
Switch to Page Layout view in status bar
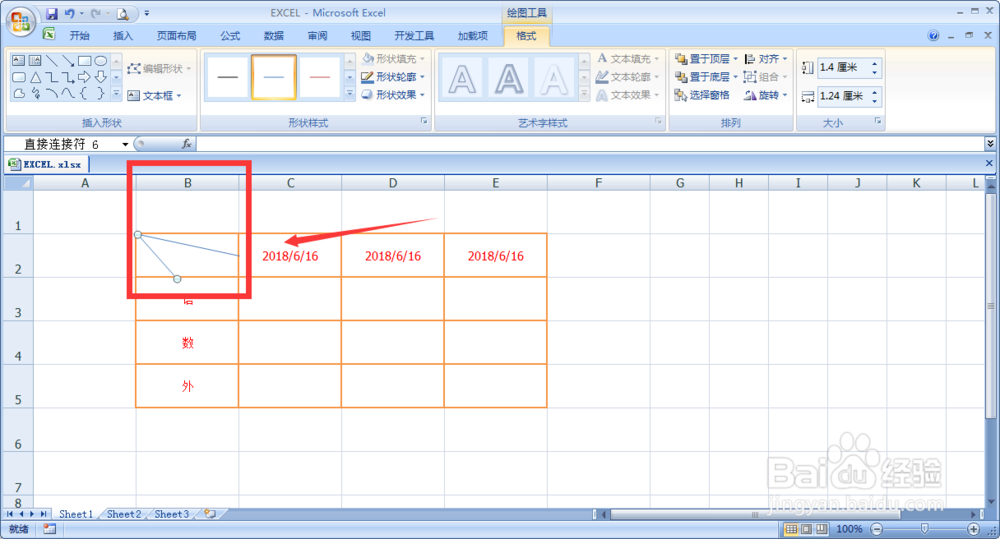click(x=806, y=529)
